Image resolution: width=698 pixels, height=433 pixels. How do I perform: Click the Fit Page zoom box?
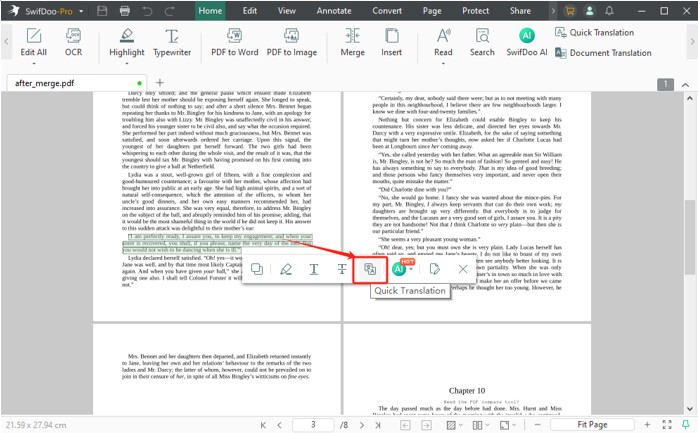pos(592,425)
